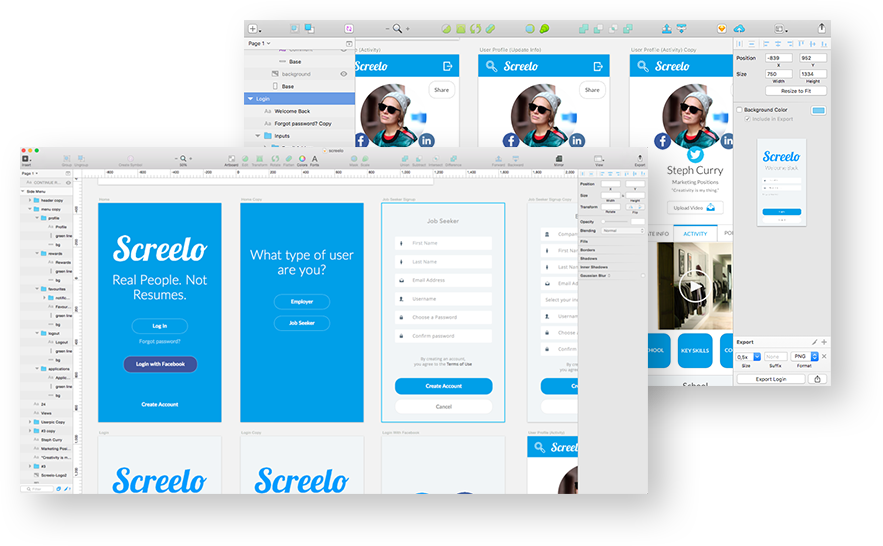Click the Position X field showing -839
883x546 pixels.
click(x=778, y=58)
